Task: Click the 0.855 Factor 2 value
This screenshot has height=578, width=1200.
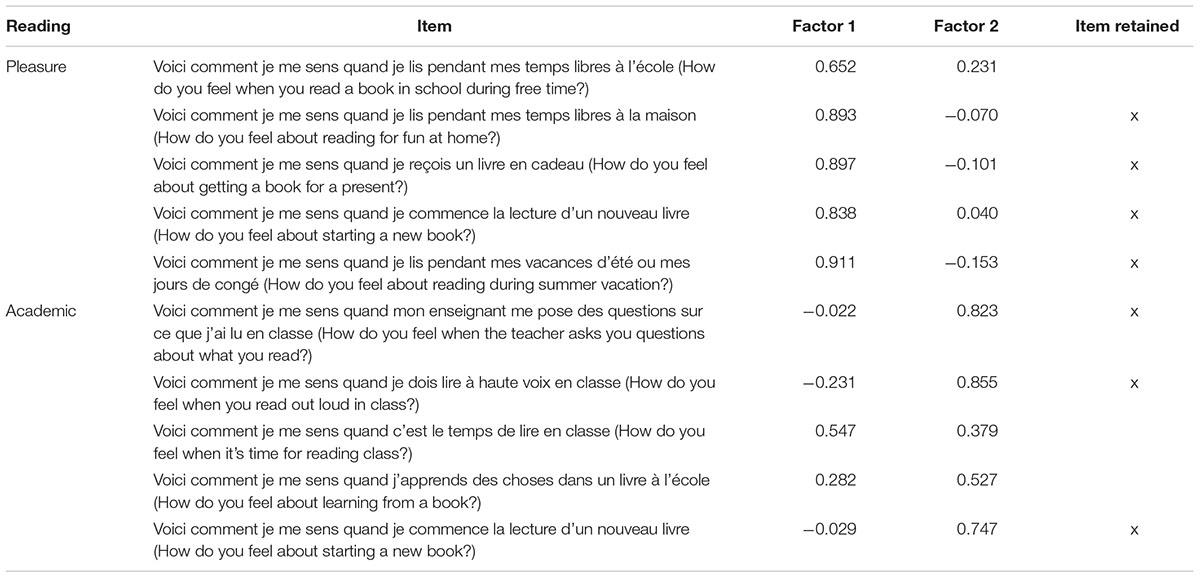Action: [977, 382]
